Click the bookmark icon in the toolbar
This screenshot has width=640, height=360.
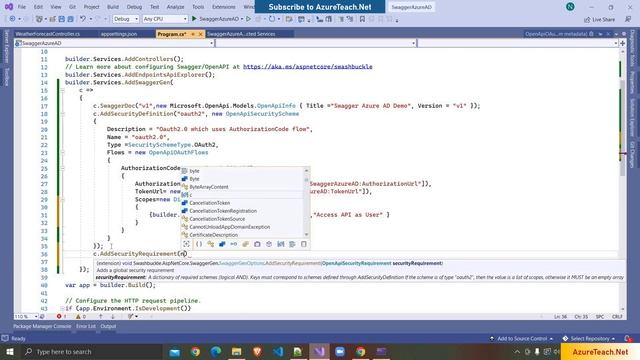362,19
